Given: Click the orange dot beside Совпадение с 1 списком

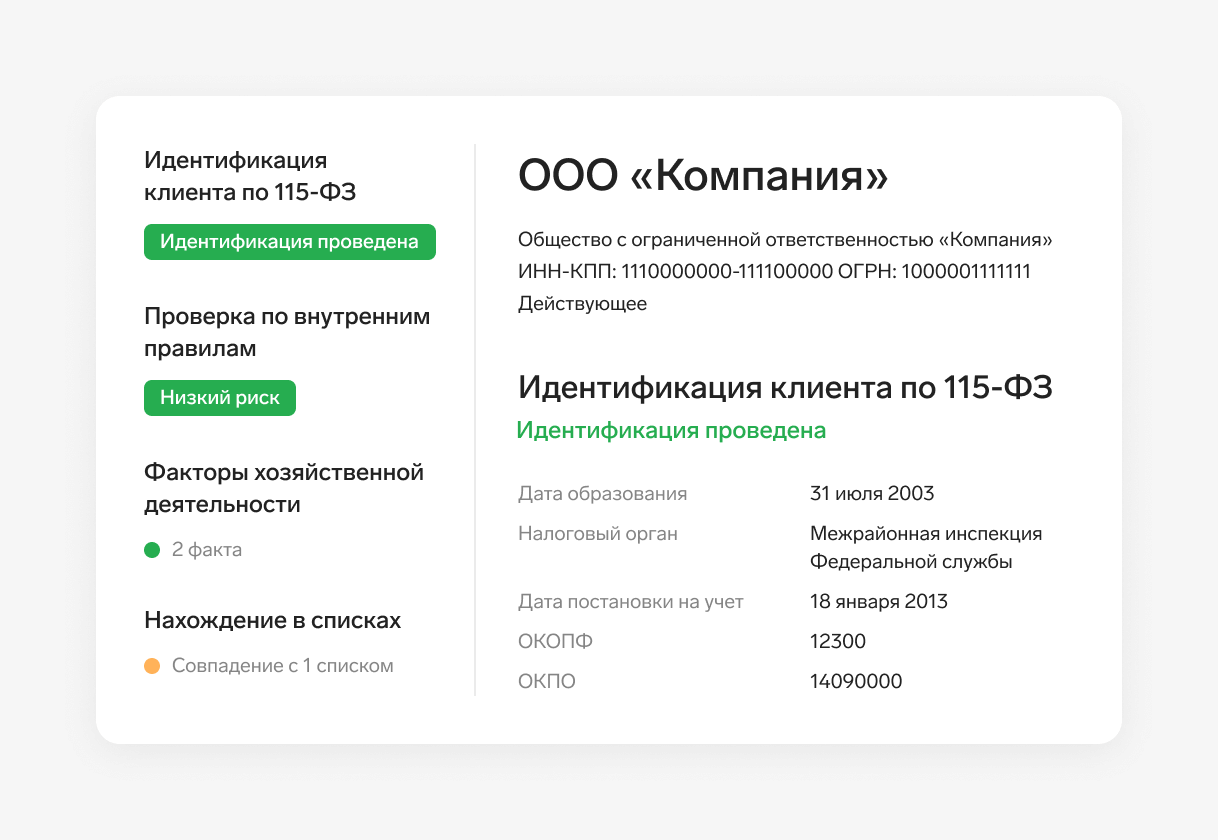Looking at the screenshot, I should tap(152, 666).
